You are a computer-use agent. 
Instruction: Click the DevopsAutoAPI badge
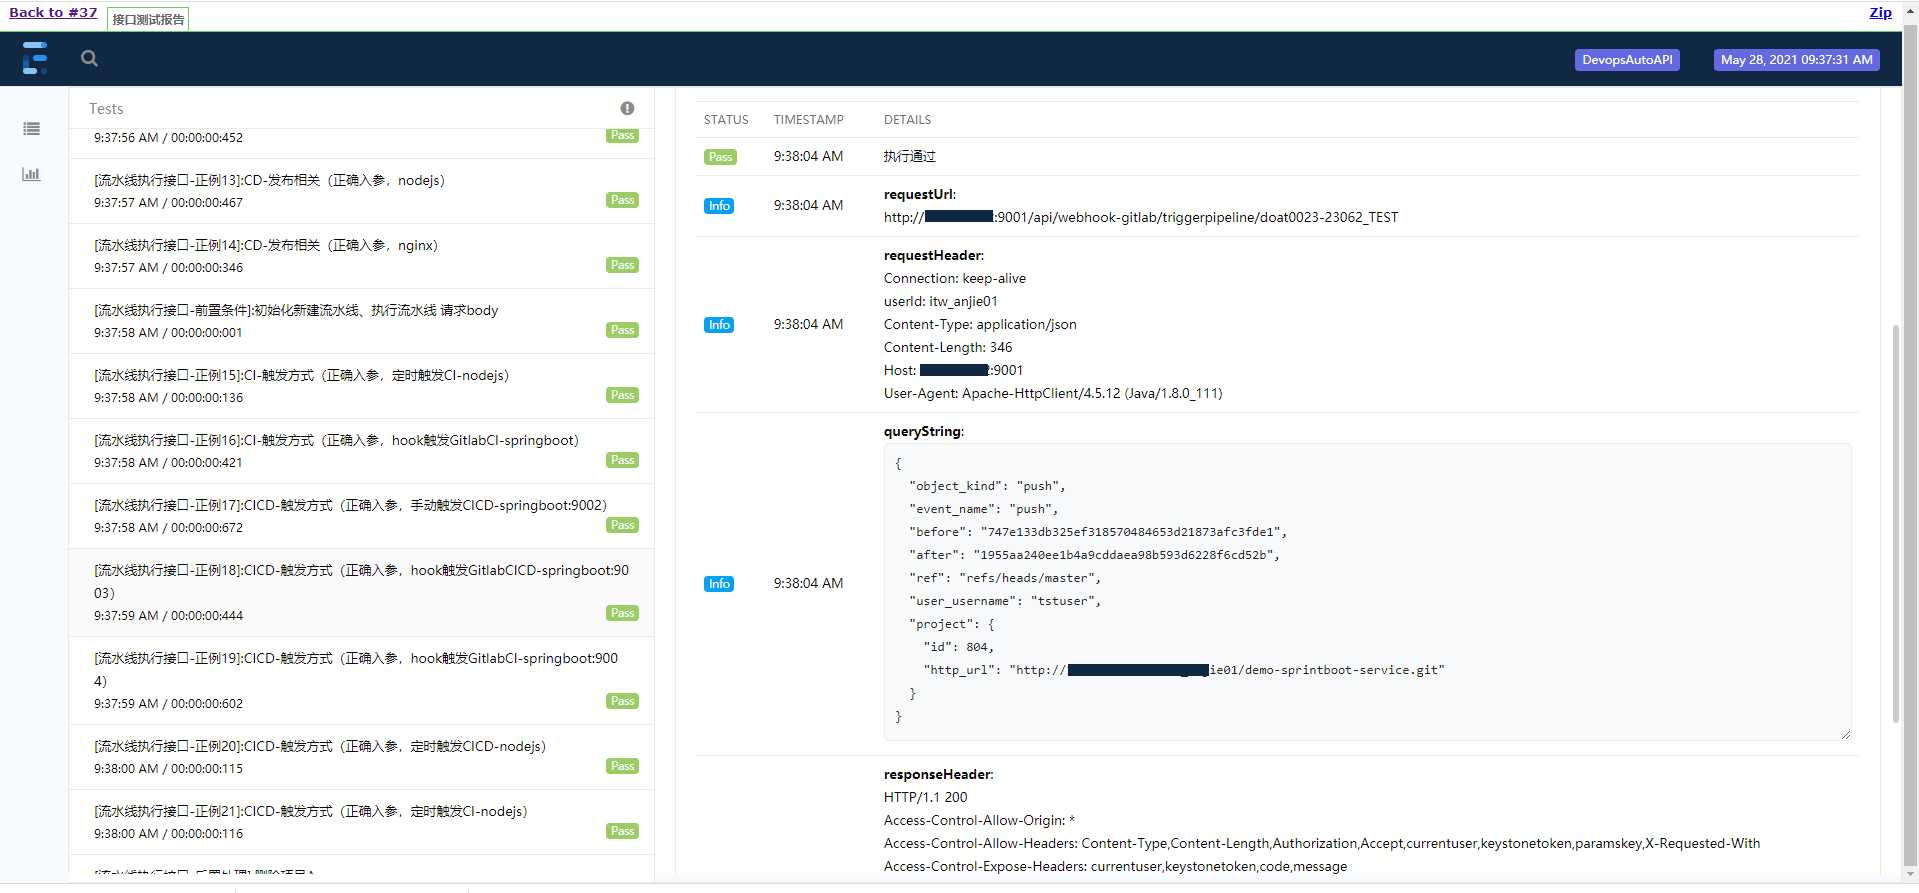pos(1627,60)
